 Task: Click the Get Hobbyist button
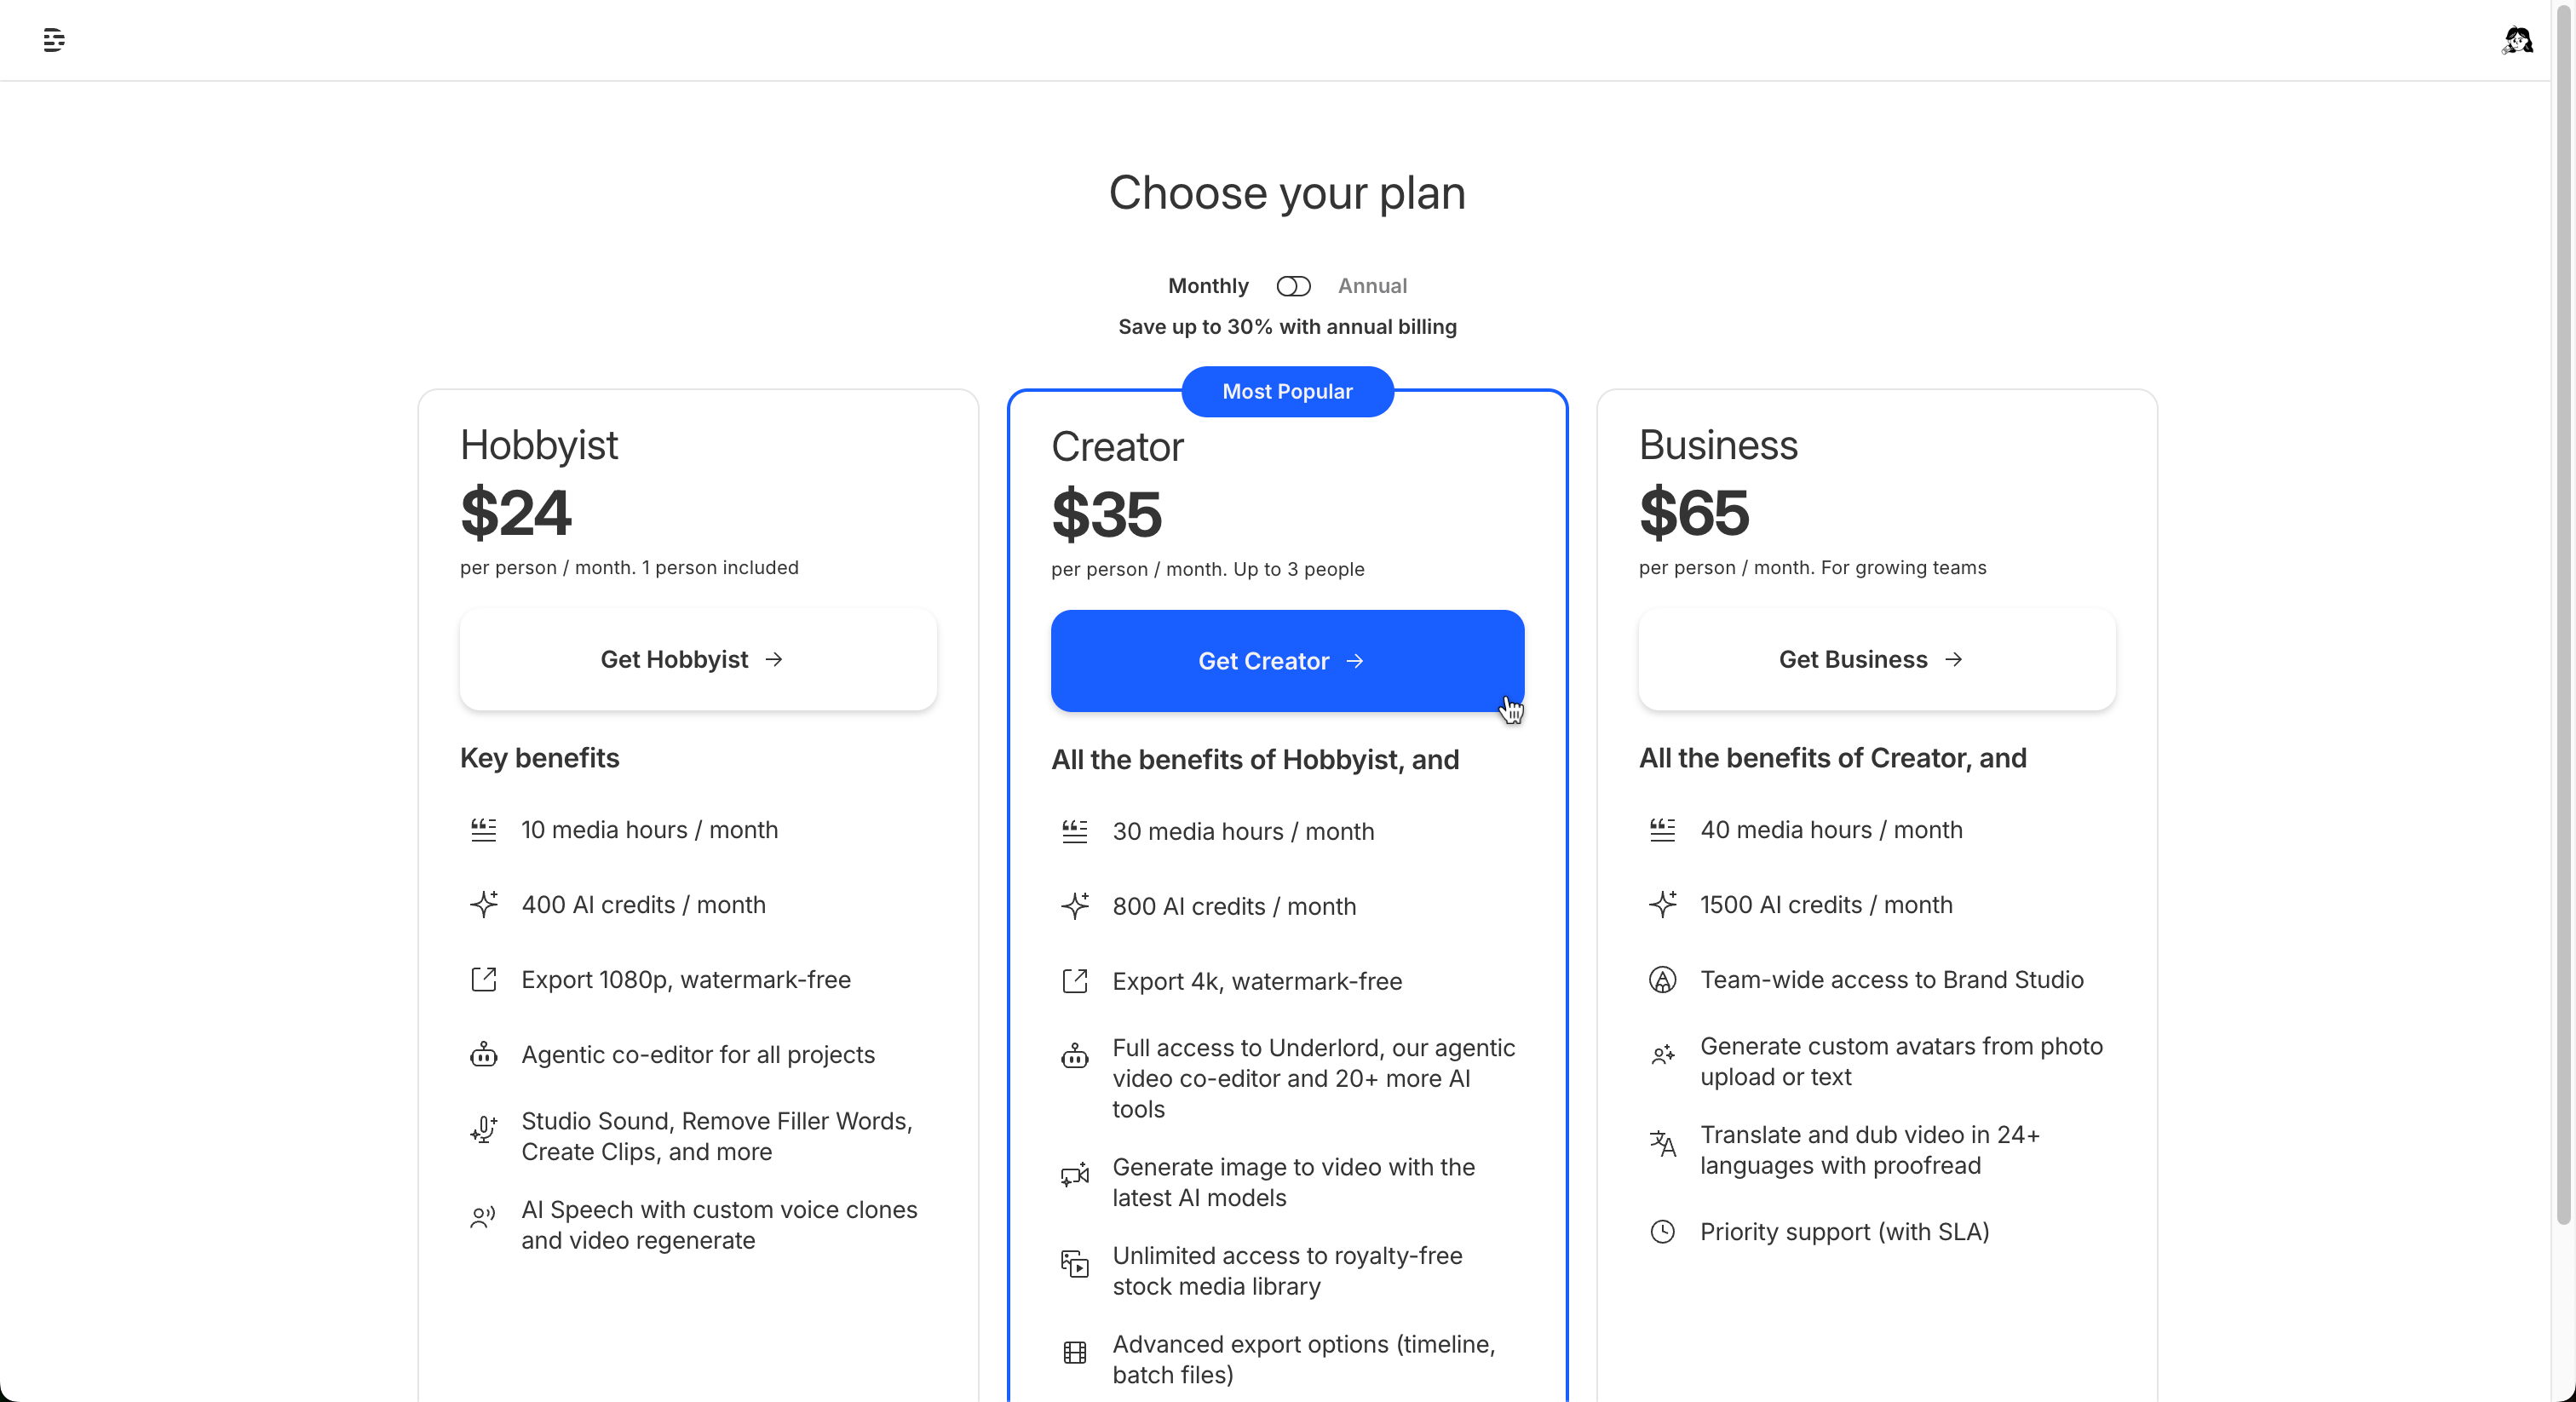coord(697,659)
